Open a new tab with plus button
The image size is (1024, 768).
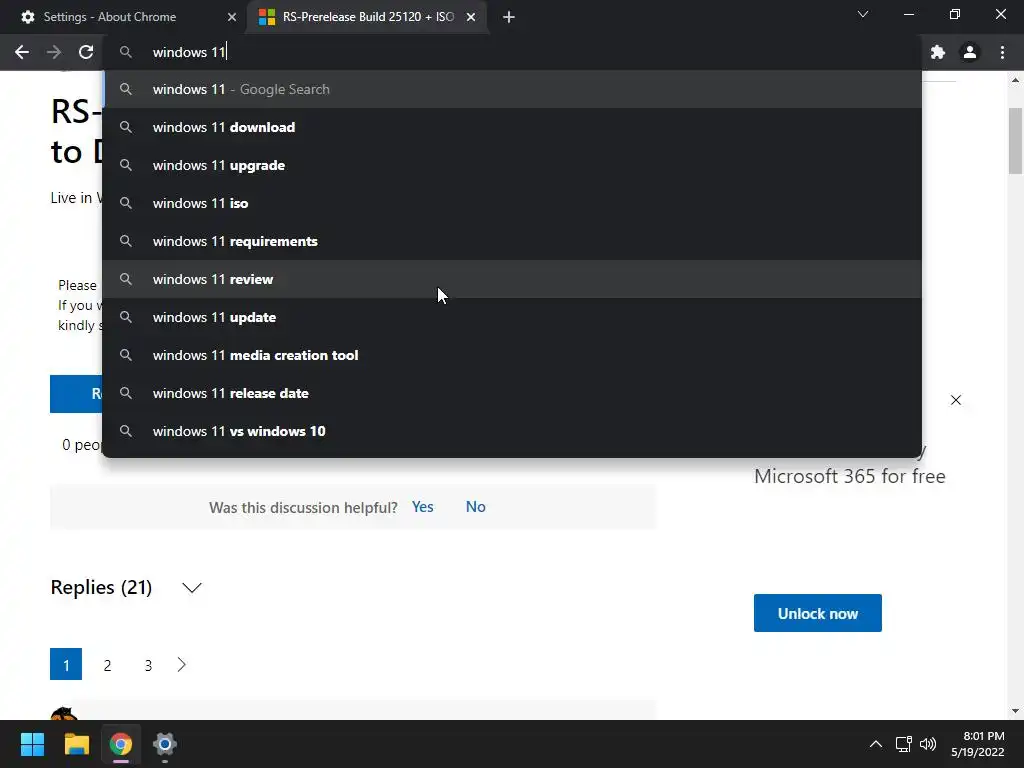coord(509,17)
